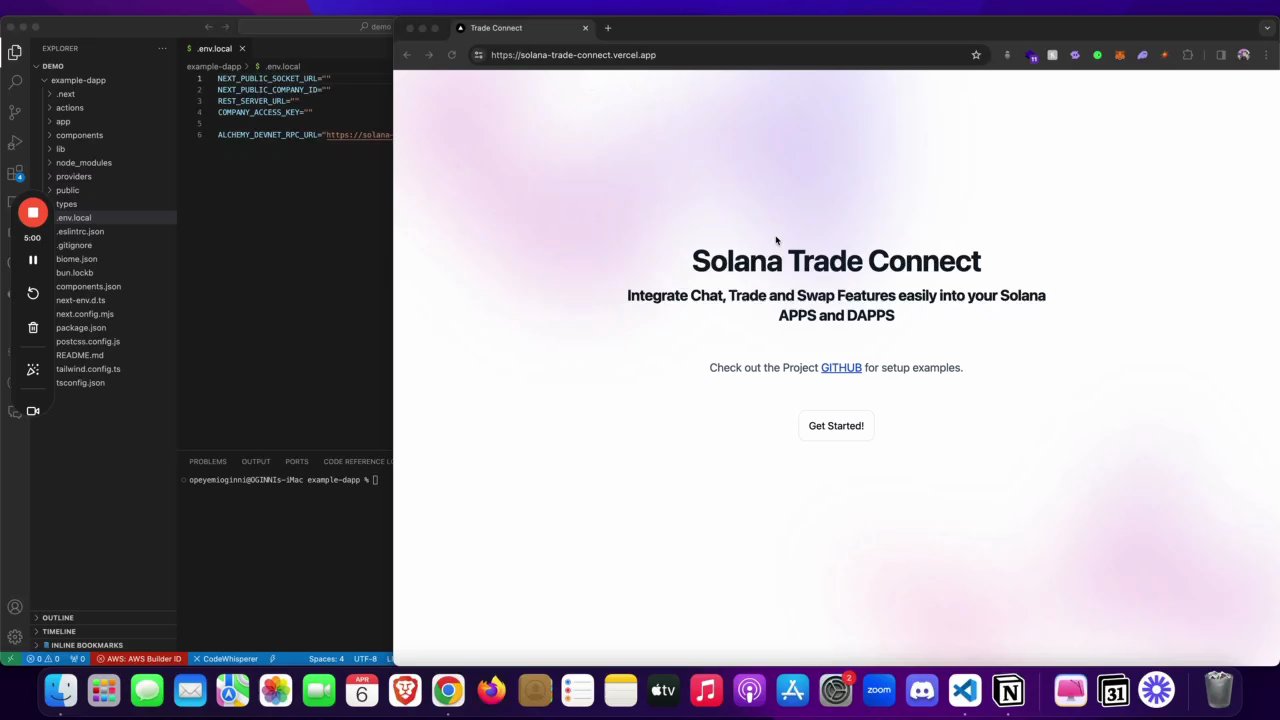Open Explorer more actions (three dots)
The height and width of the screenshot is (720, 1280).
[162, 48]
